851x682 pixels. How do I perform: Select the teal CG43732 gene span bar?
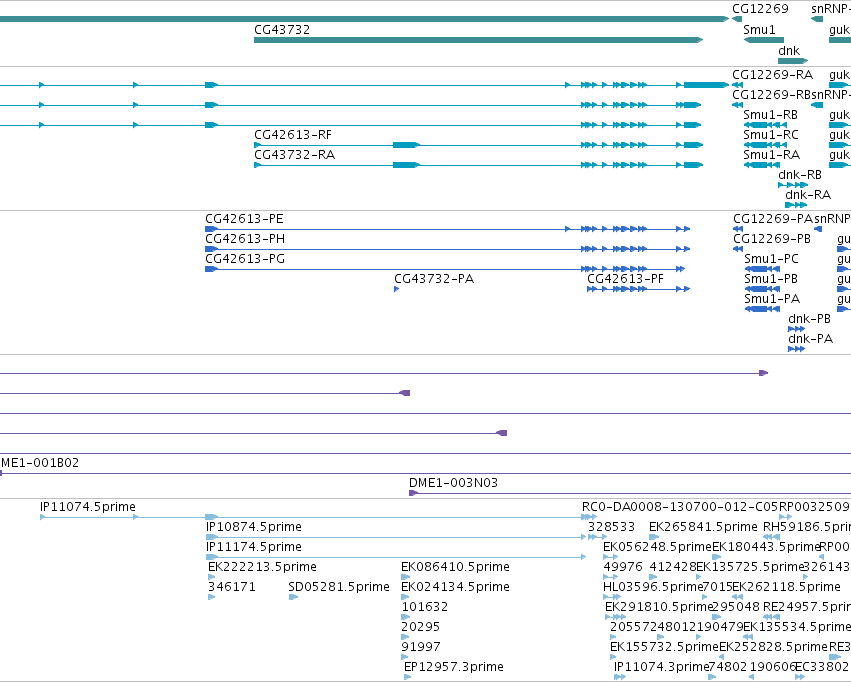(x=478, y=40)
